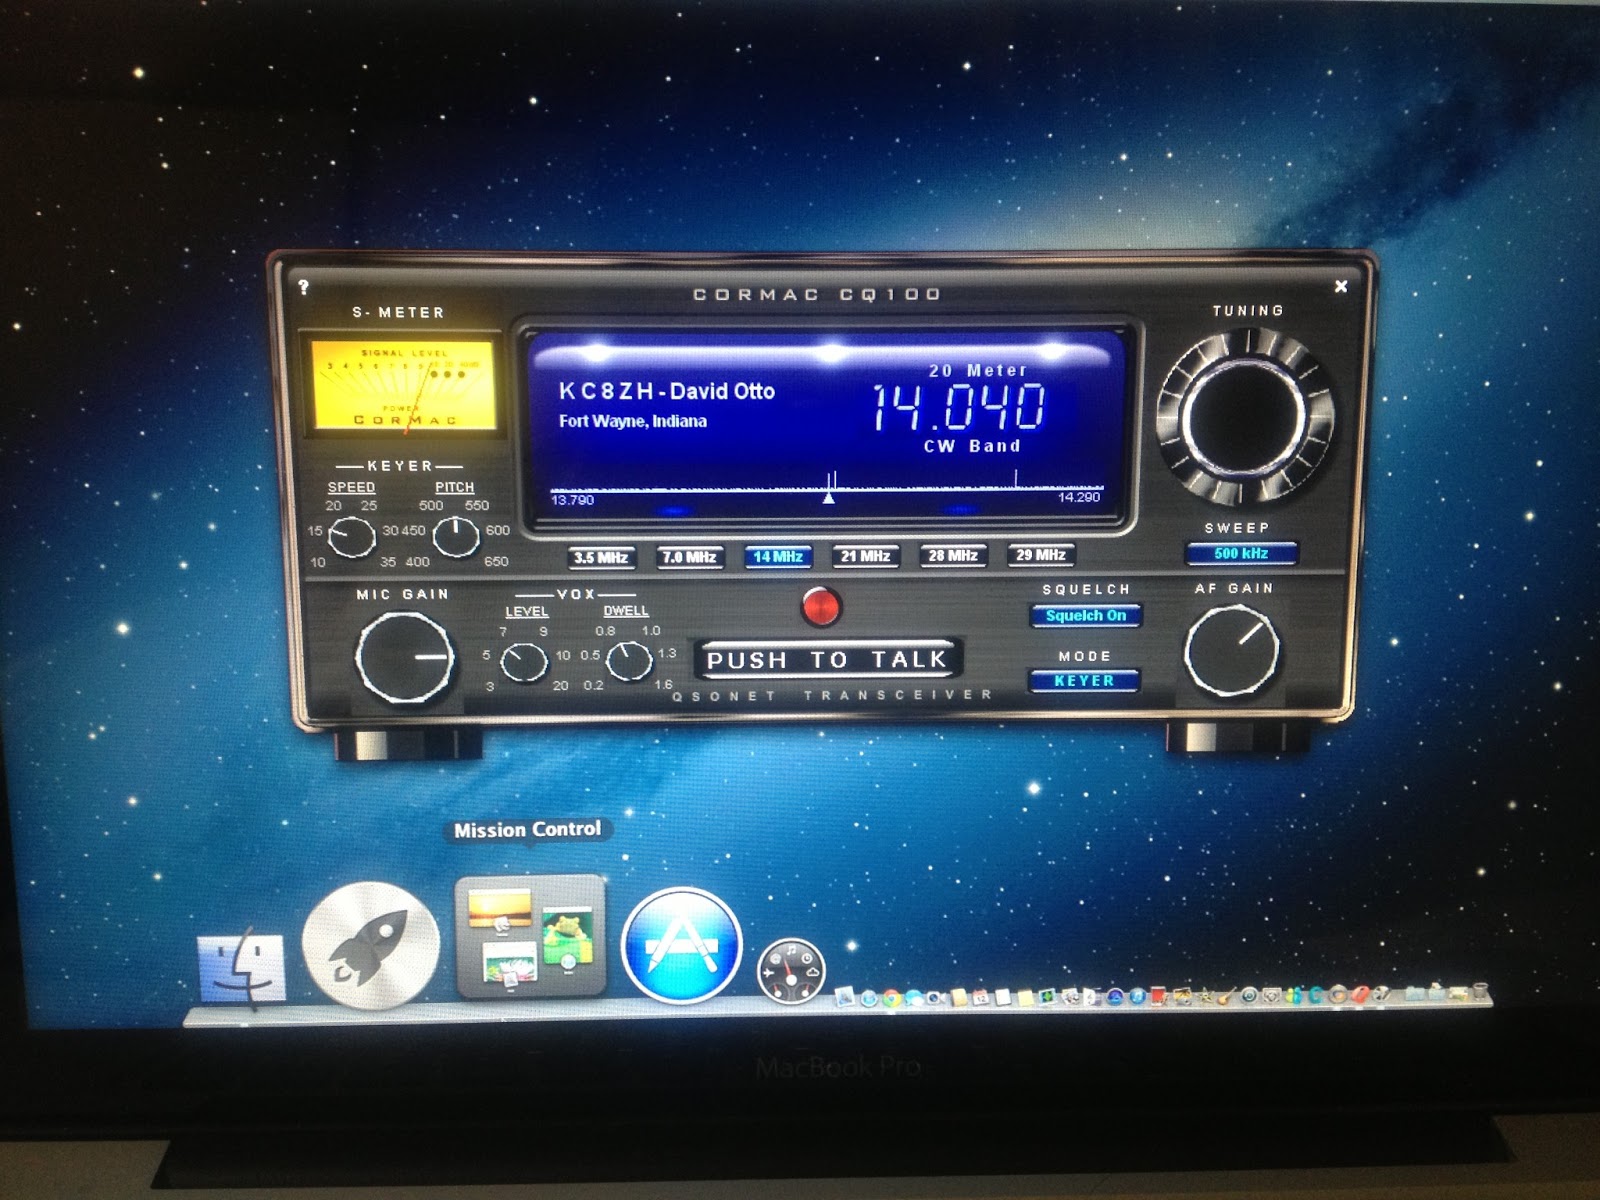Change the Mode from KEYER
The width and height of the screenshot is (1600, 1200).
tap(1084, 681)
